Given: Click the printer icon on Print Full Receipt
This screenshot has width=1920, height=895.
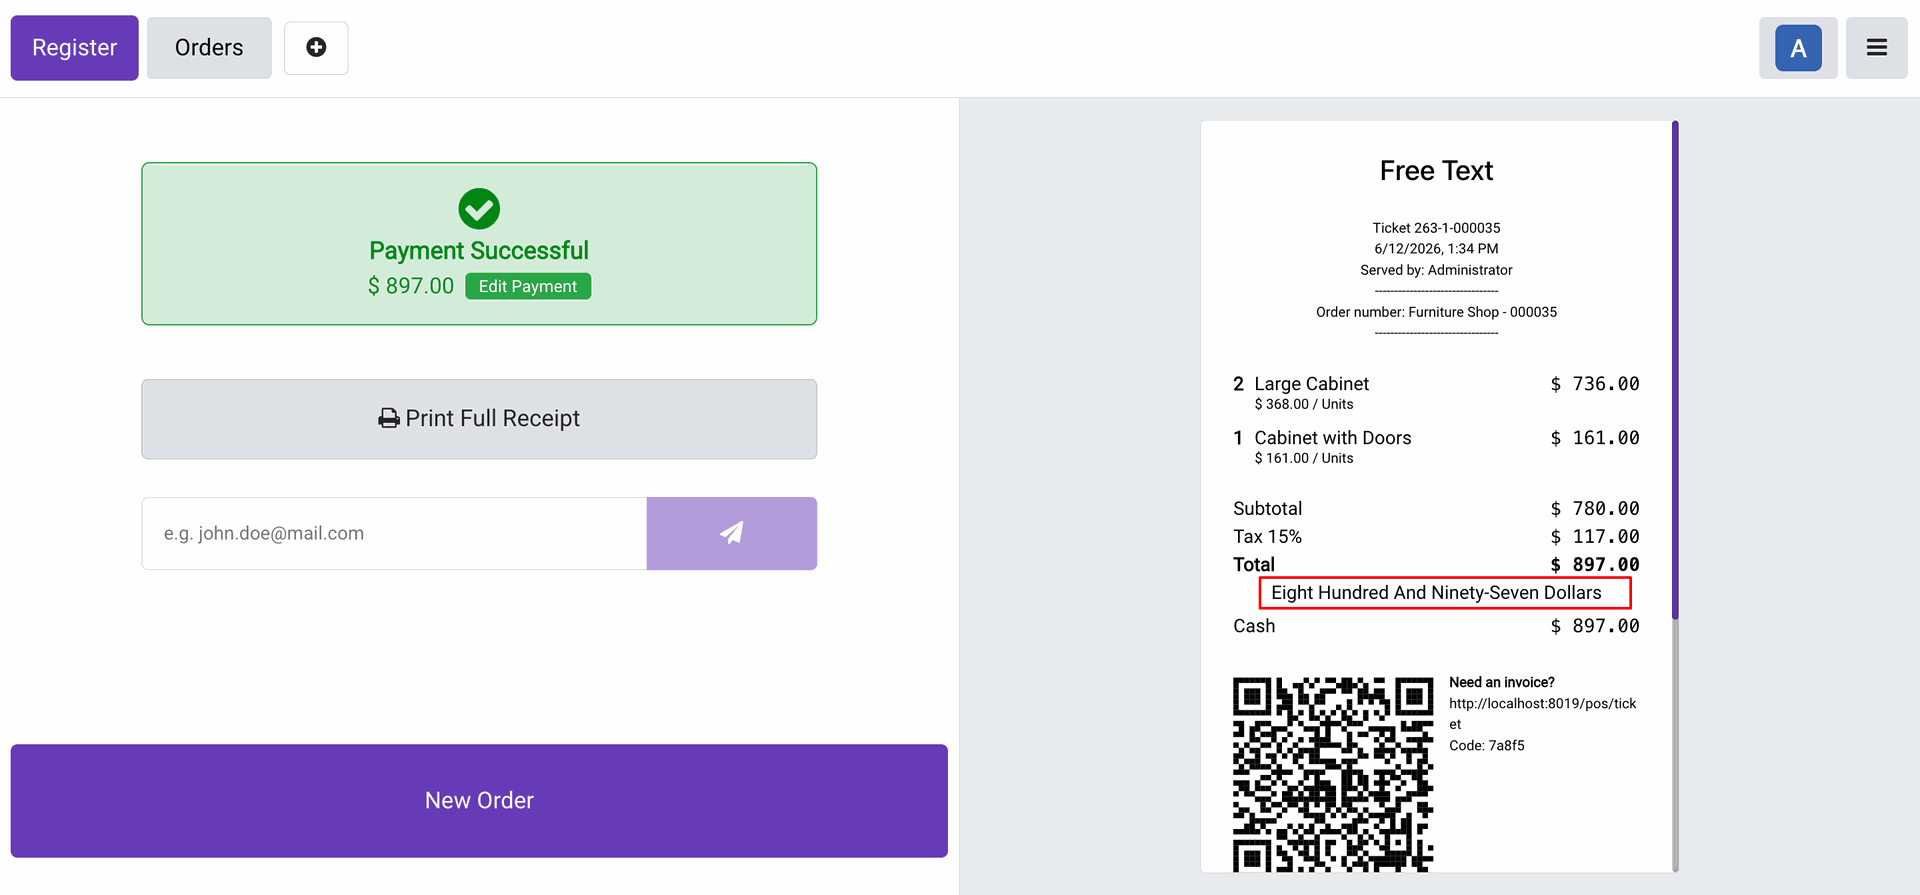Looking at the screenshot, I should [389, 419].
